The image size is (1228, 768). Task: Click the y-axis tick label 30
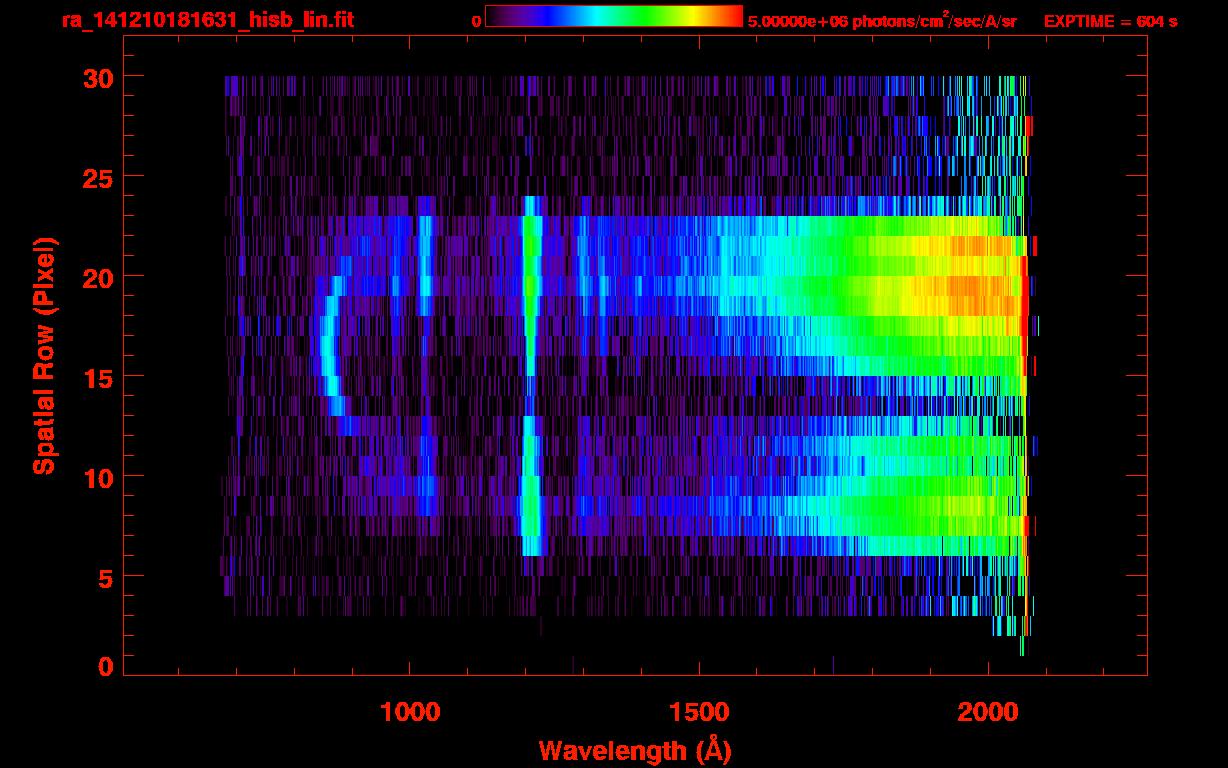pos(97,77)
